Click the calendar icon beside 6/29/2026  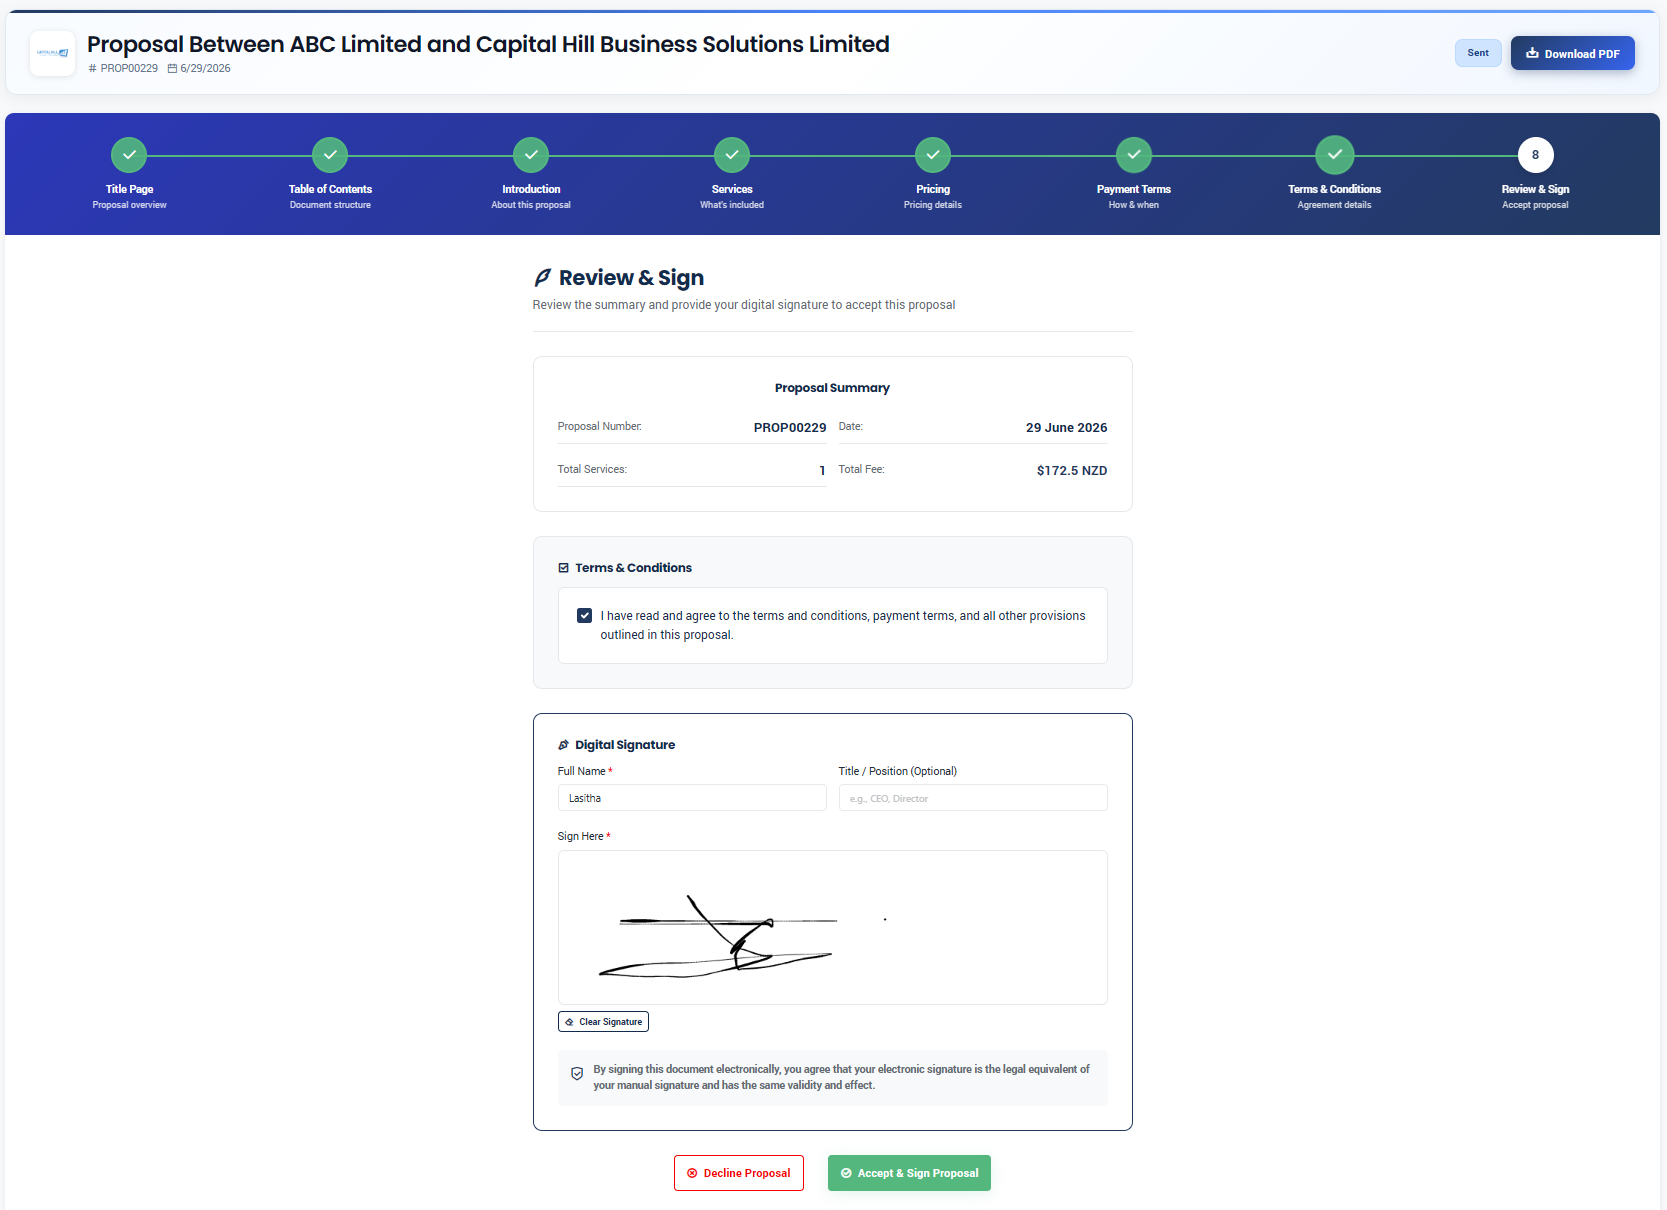pos(172,69)
